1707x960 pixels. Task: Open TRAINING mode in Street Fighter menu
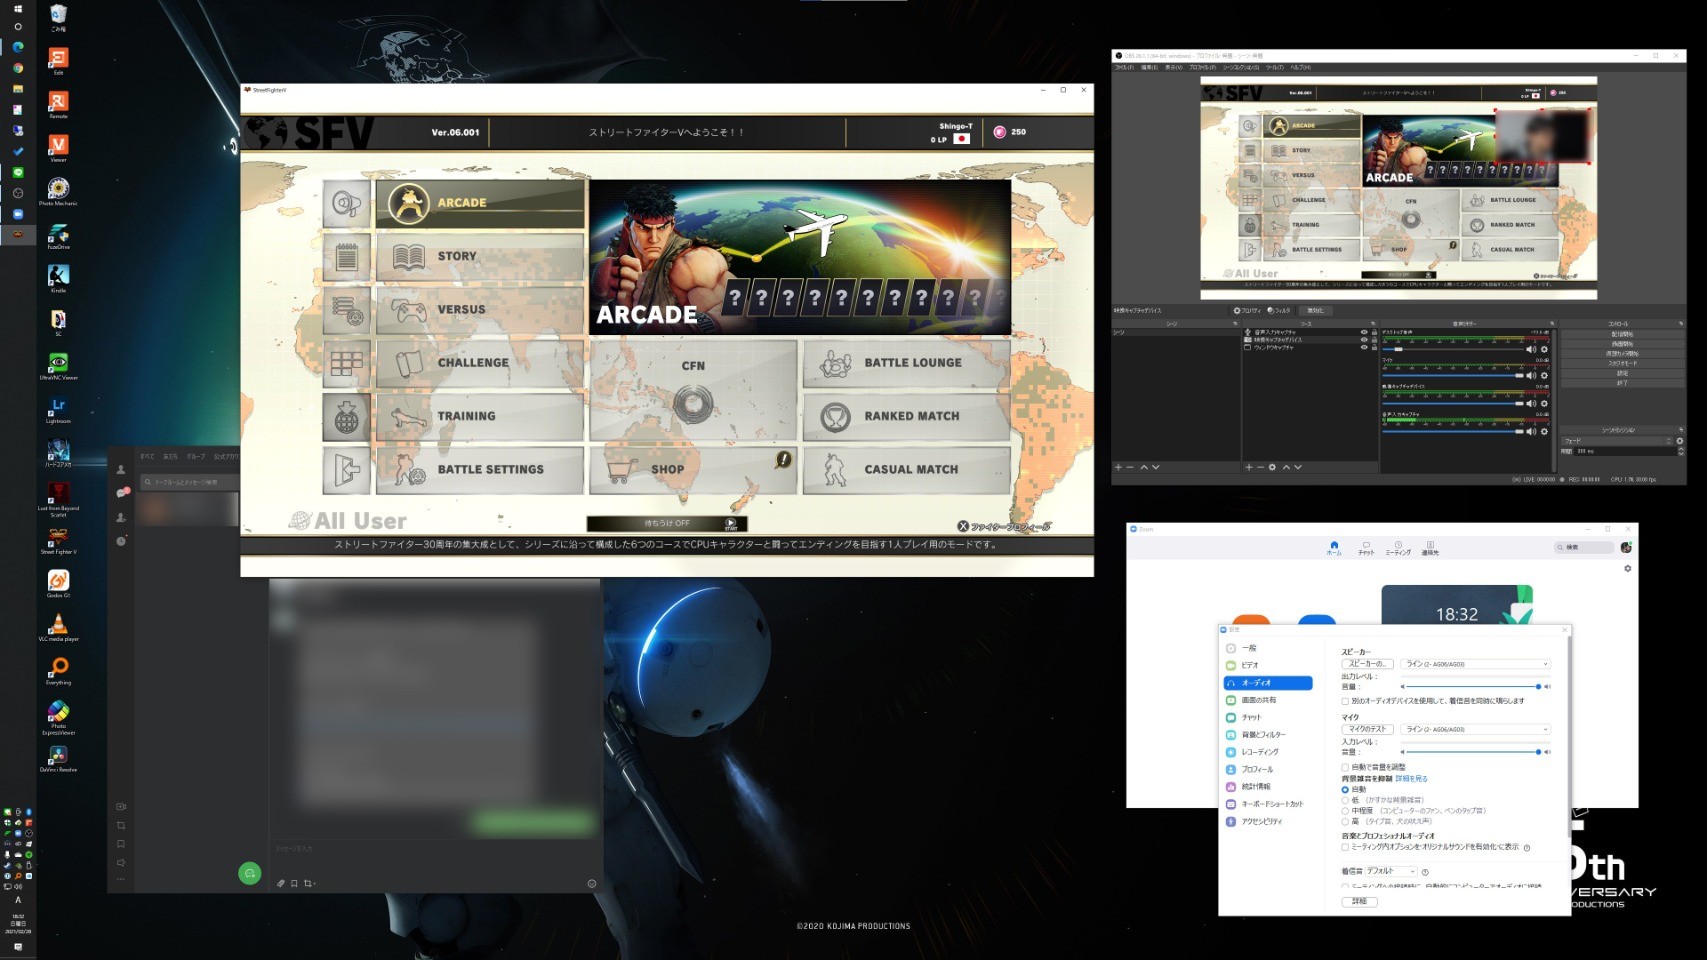coord(480,416)
